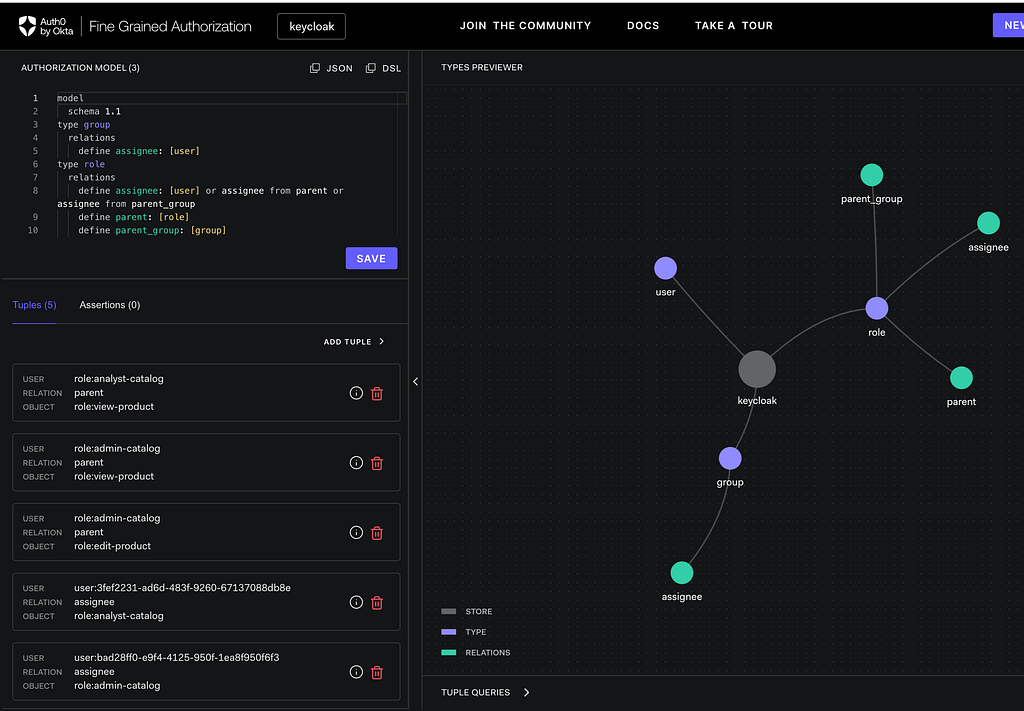
Task: Select the role type node
Action: tap(876, 308)
